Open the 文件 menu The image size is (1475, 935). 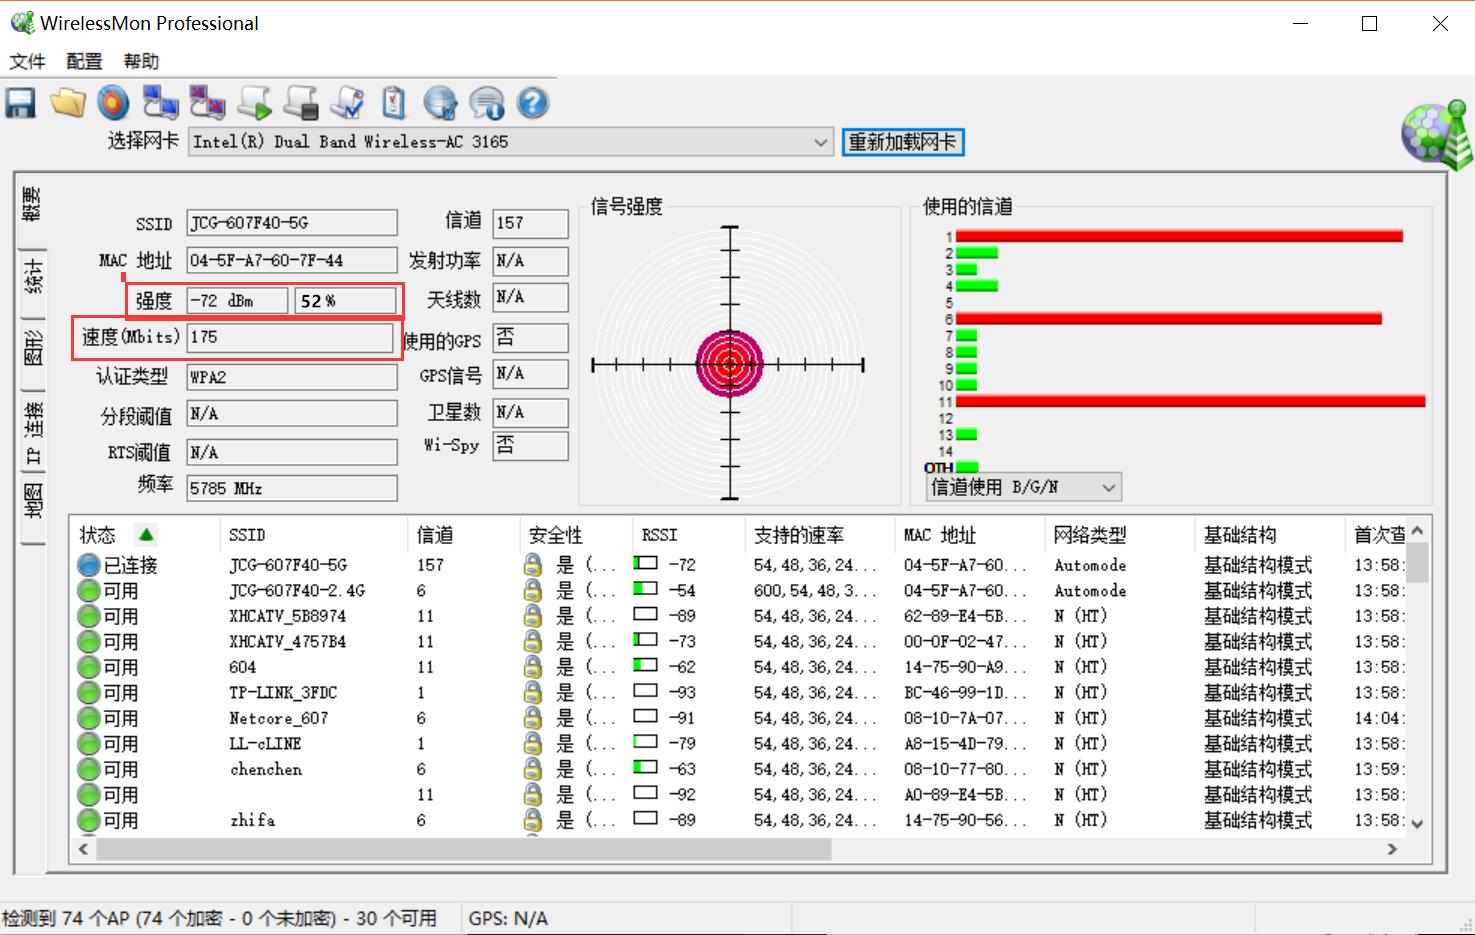click(27, 61)
